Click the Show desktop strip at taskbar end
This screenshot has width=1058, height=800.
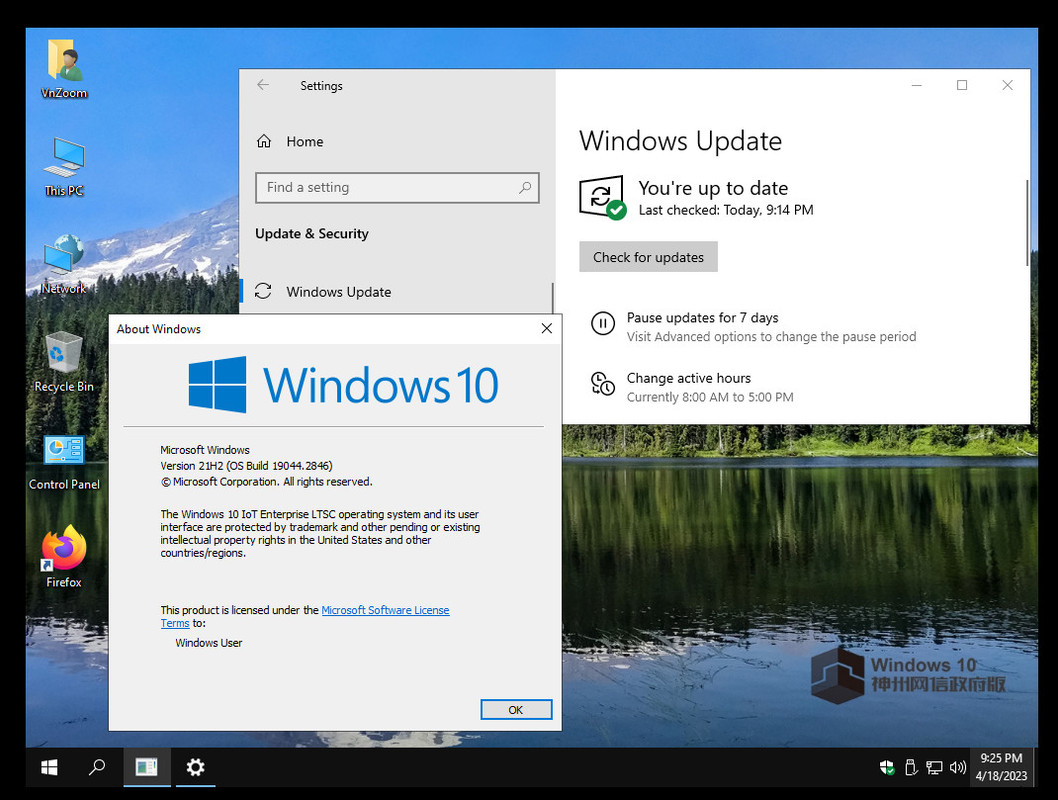1035,767
